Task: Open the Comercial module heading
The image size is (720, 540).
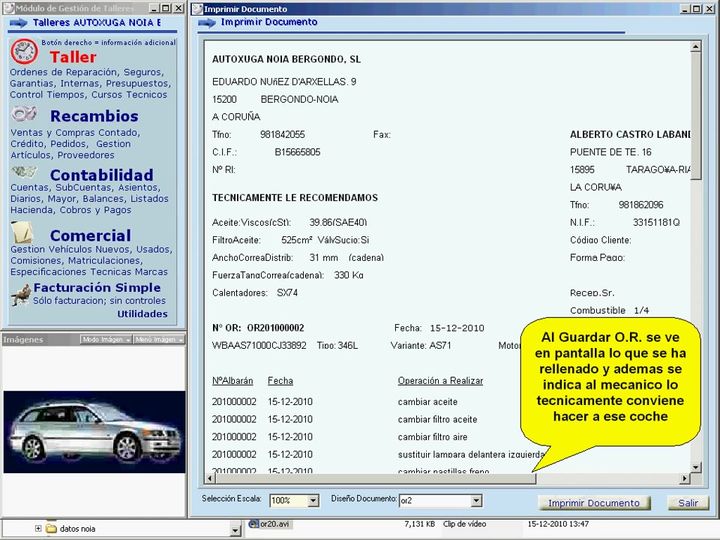Action: 90,236
